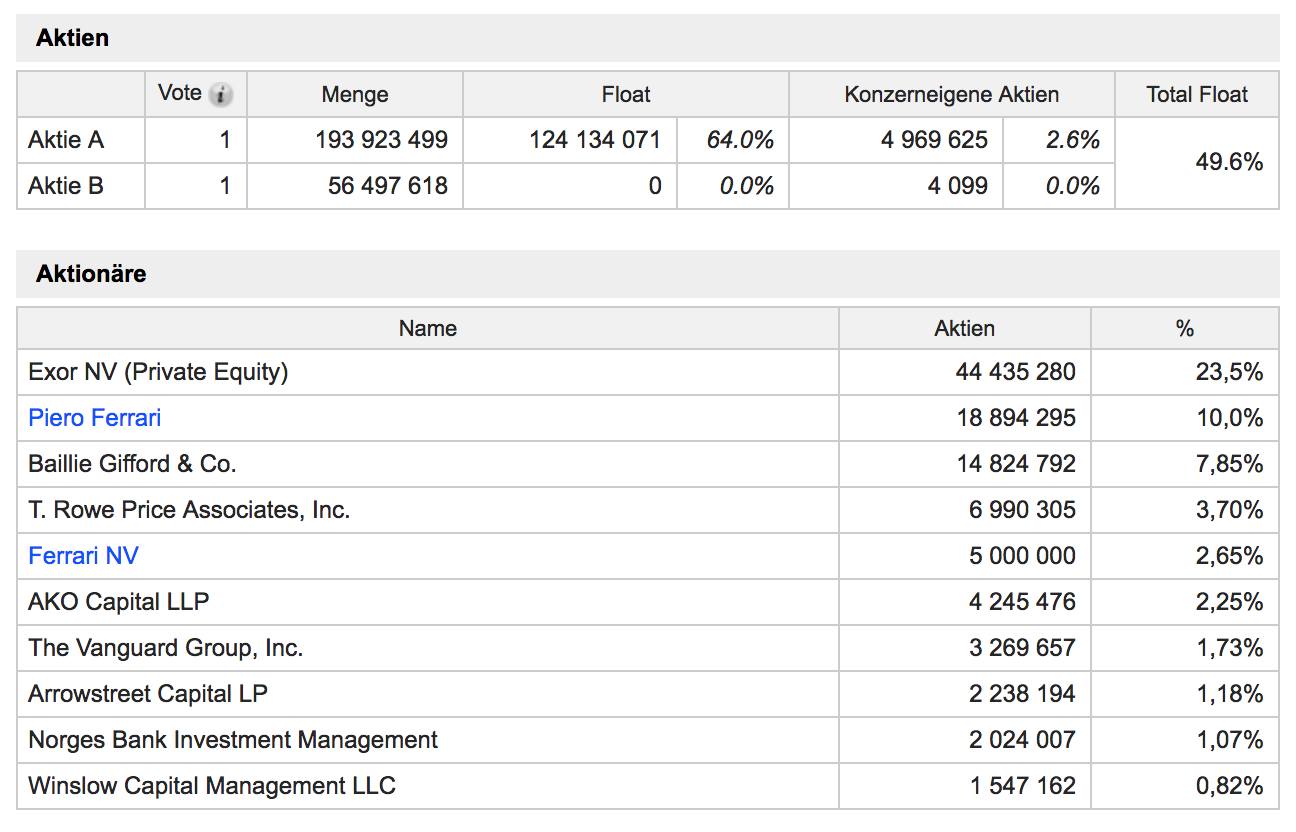Click the Aktie A row label
The width and height of the screenshot is (1296, 832).
tap(66, 140)
